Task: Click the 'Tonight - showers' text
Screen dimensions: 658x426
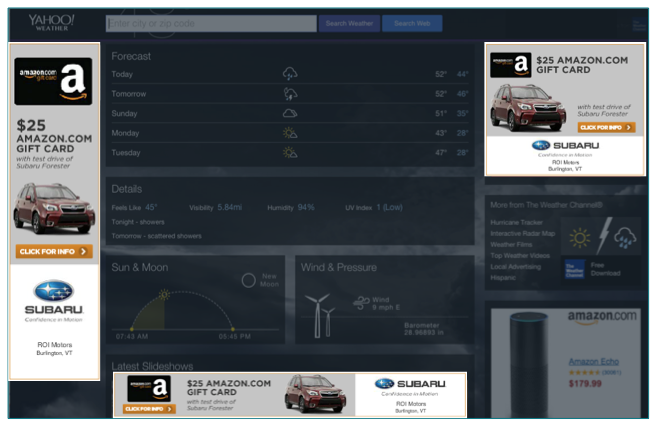Action: [x=138, y=222]
